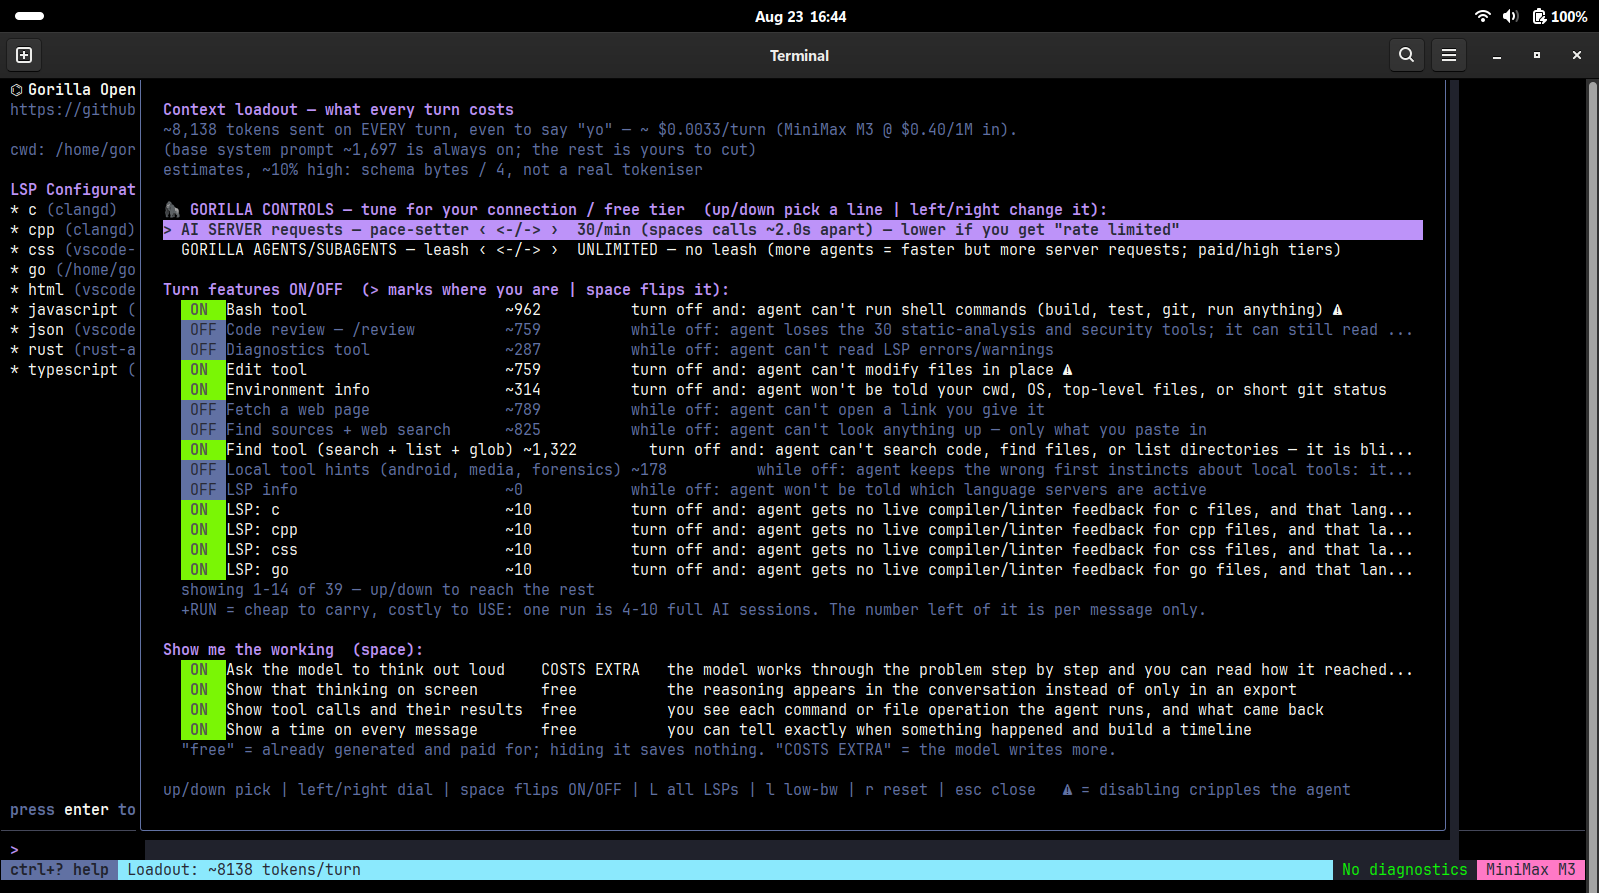Click the gorilla icon beside GORILLA CONTROLS
Screen dimensions: 1599x893
point(172,209)
